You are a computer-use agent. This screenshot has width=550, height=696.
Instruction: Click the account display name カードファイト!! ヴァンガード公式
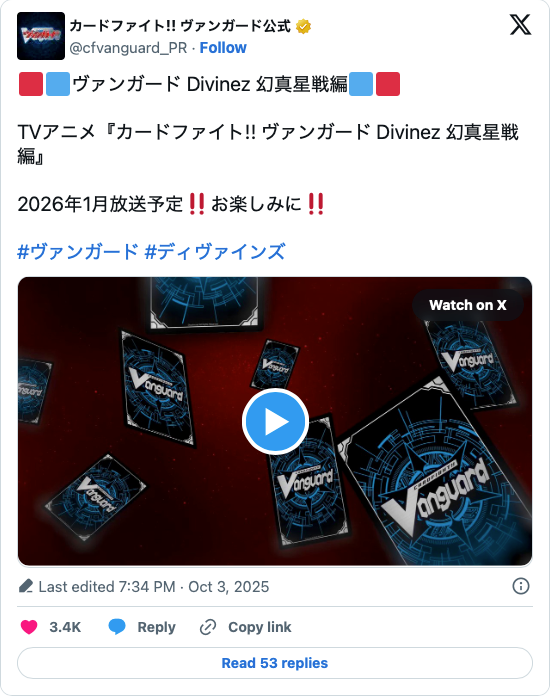tap(180, 26)
